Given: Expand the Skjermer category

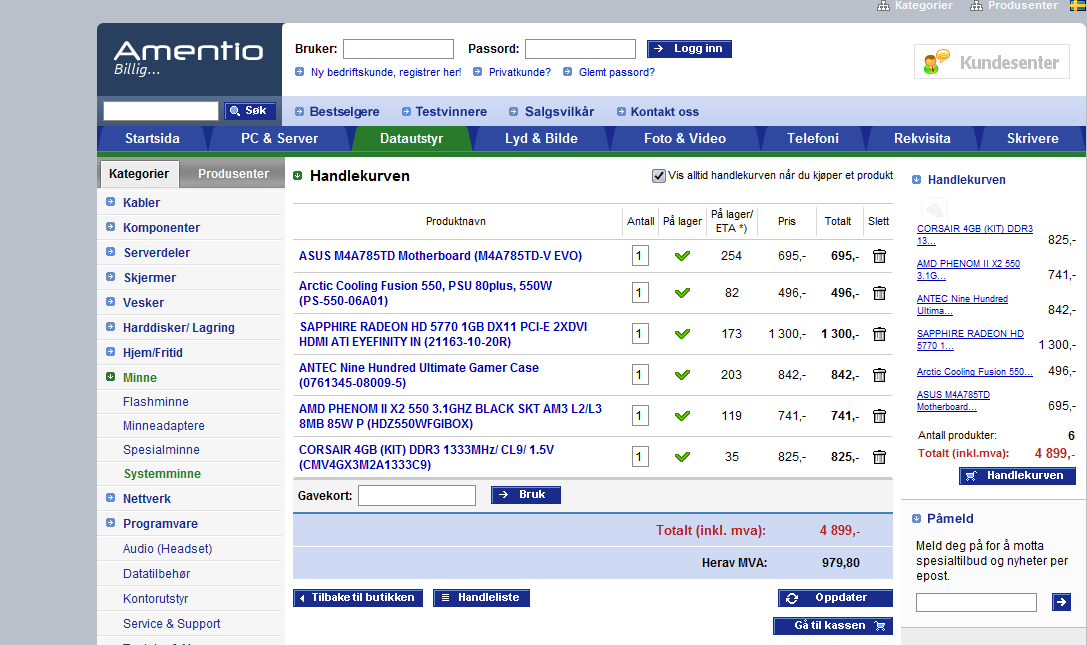Looking at the screenshot, I should click(110, 277).
